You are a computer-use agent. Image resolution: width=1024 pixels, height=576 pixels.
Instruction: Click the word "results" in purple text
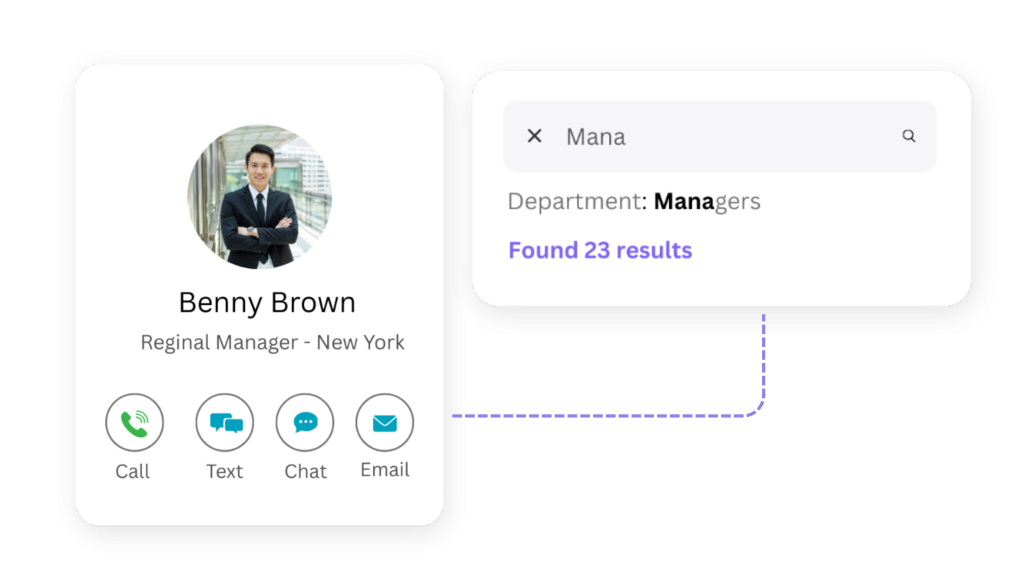(x=654, y=250)
